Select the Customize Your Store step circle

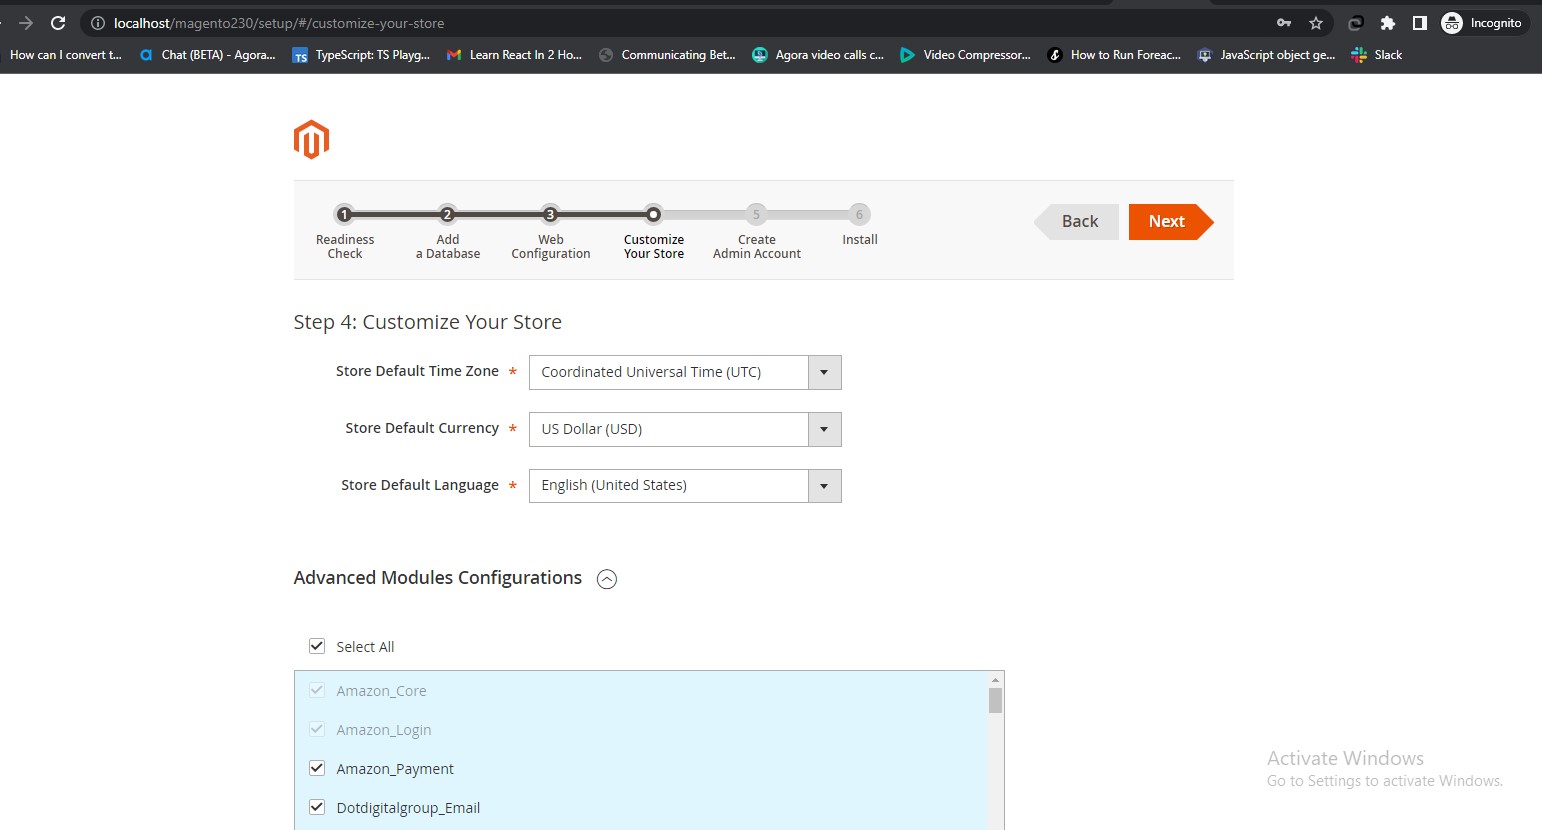point(653,213)
